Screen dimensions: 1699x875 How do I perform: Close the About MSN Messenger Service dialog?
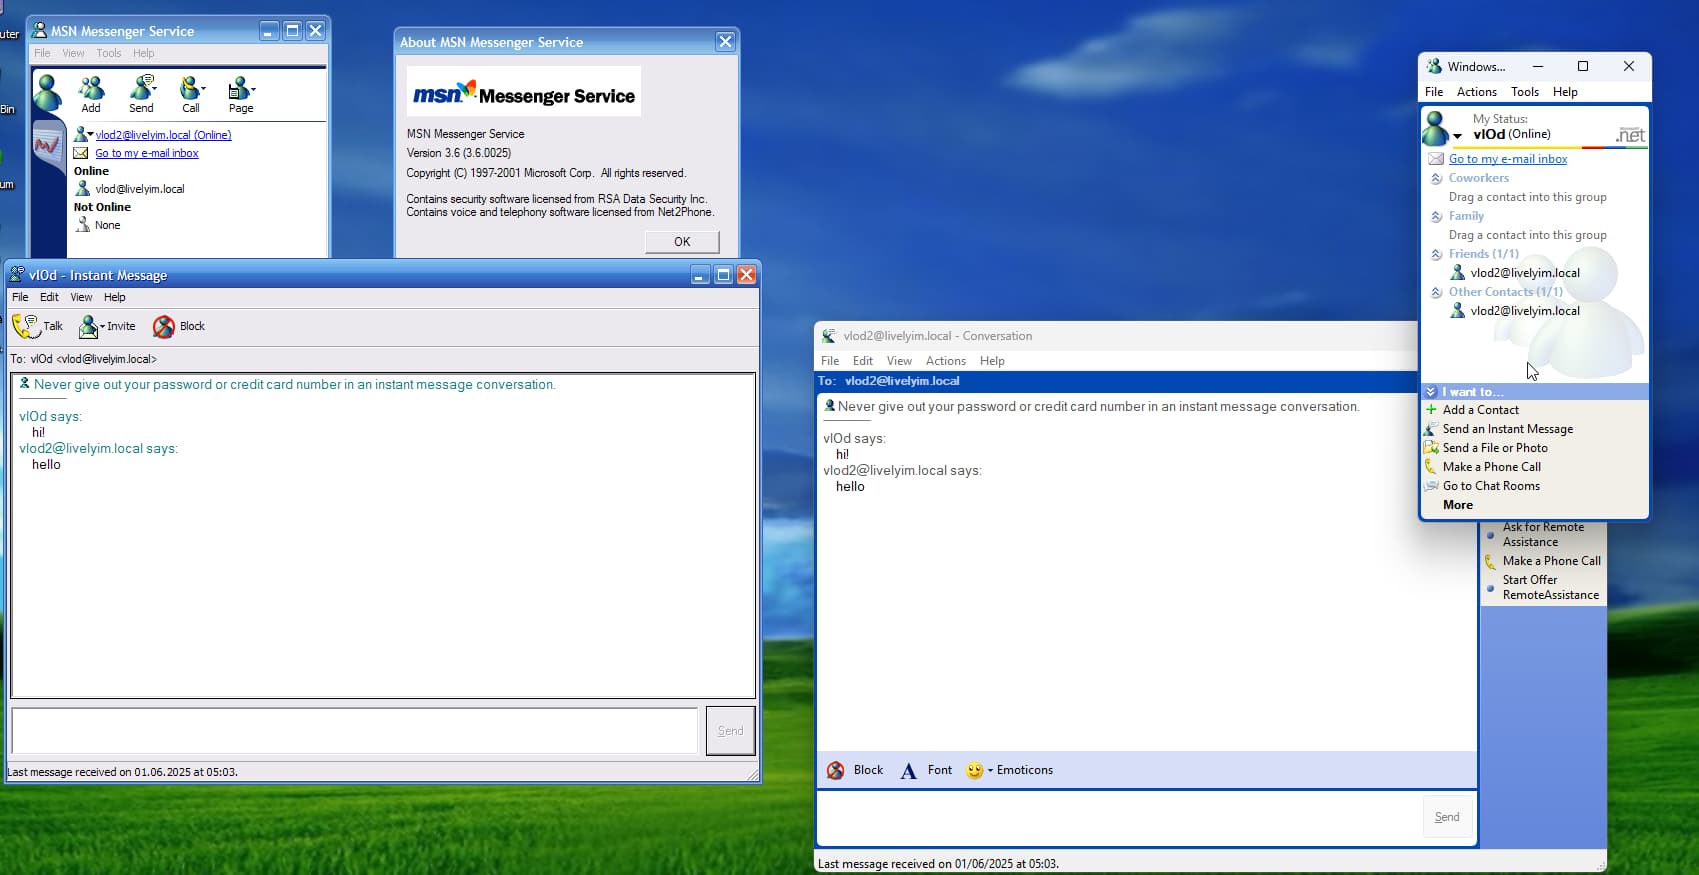point(725,41)
